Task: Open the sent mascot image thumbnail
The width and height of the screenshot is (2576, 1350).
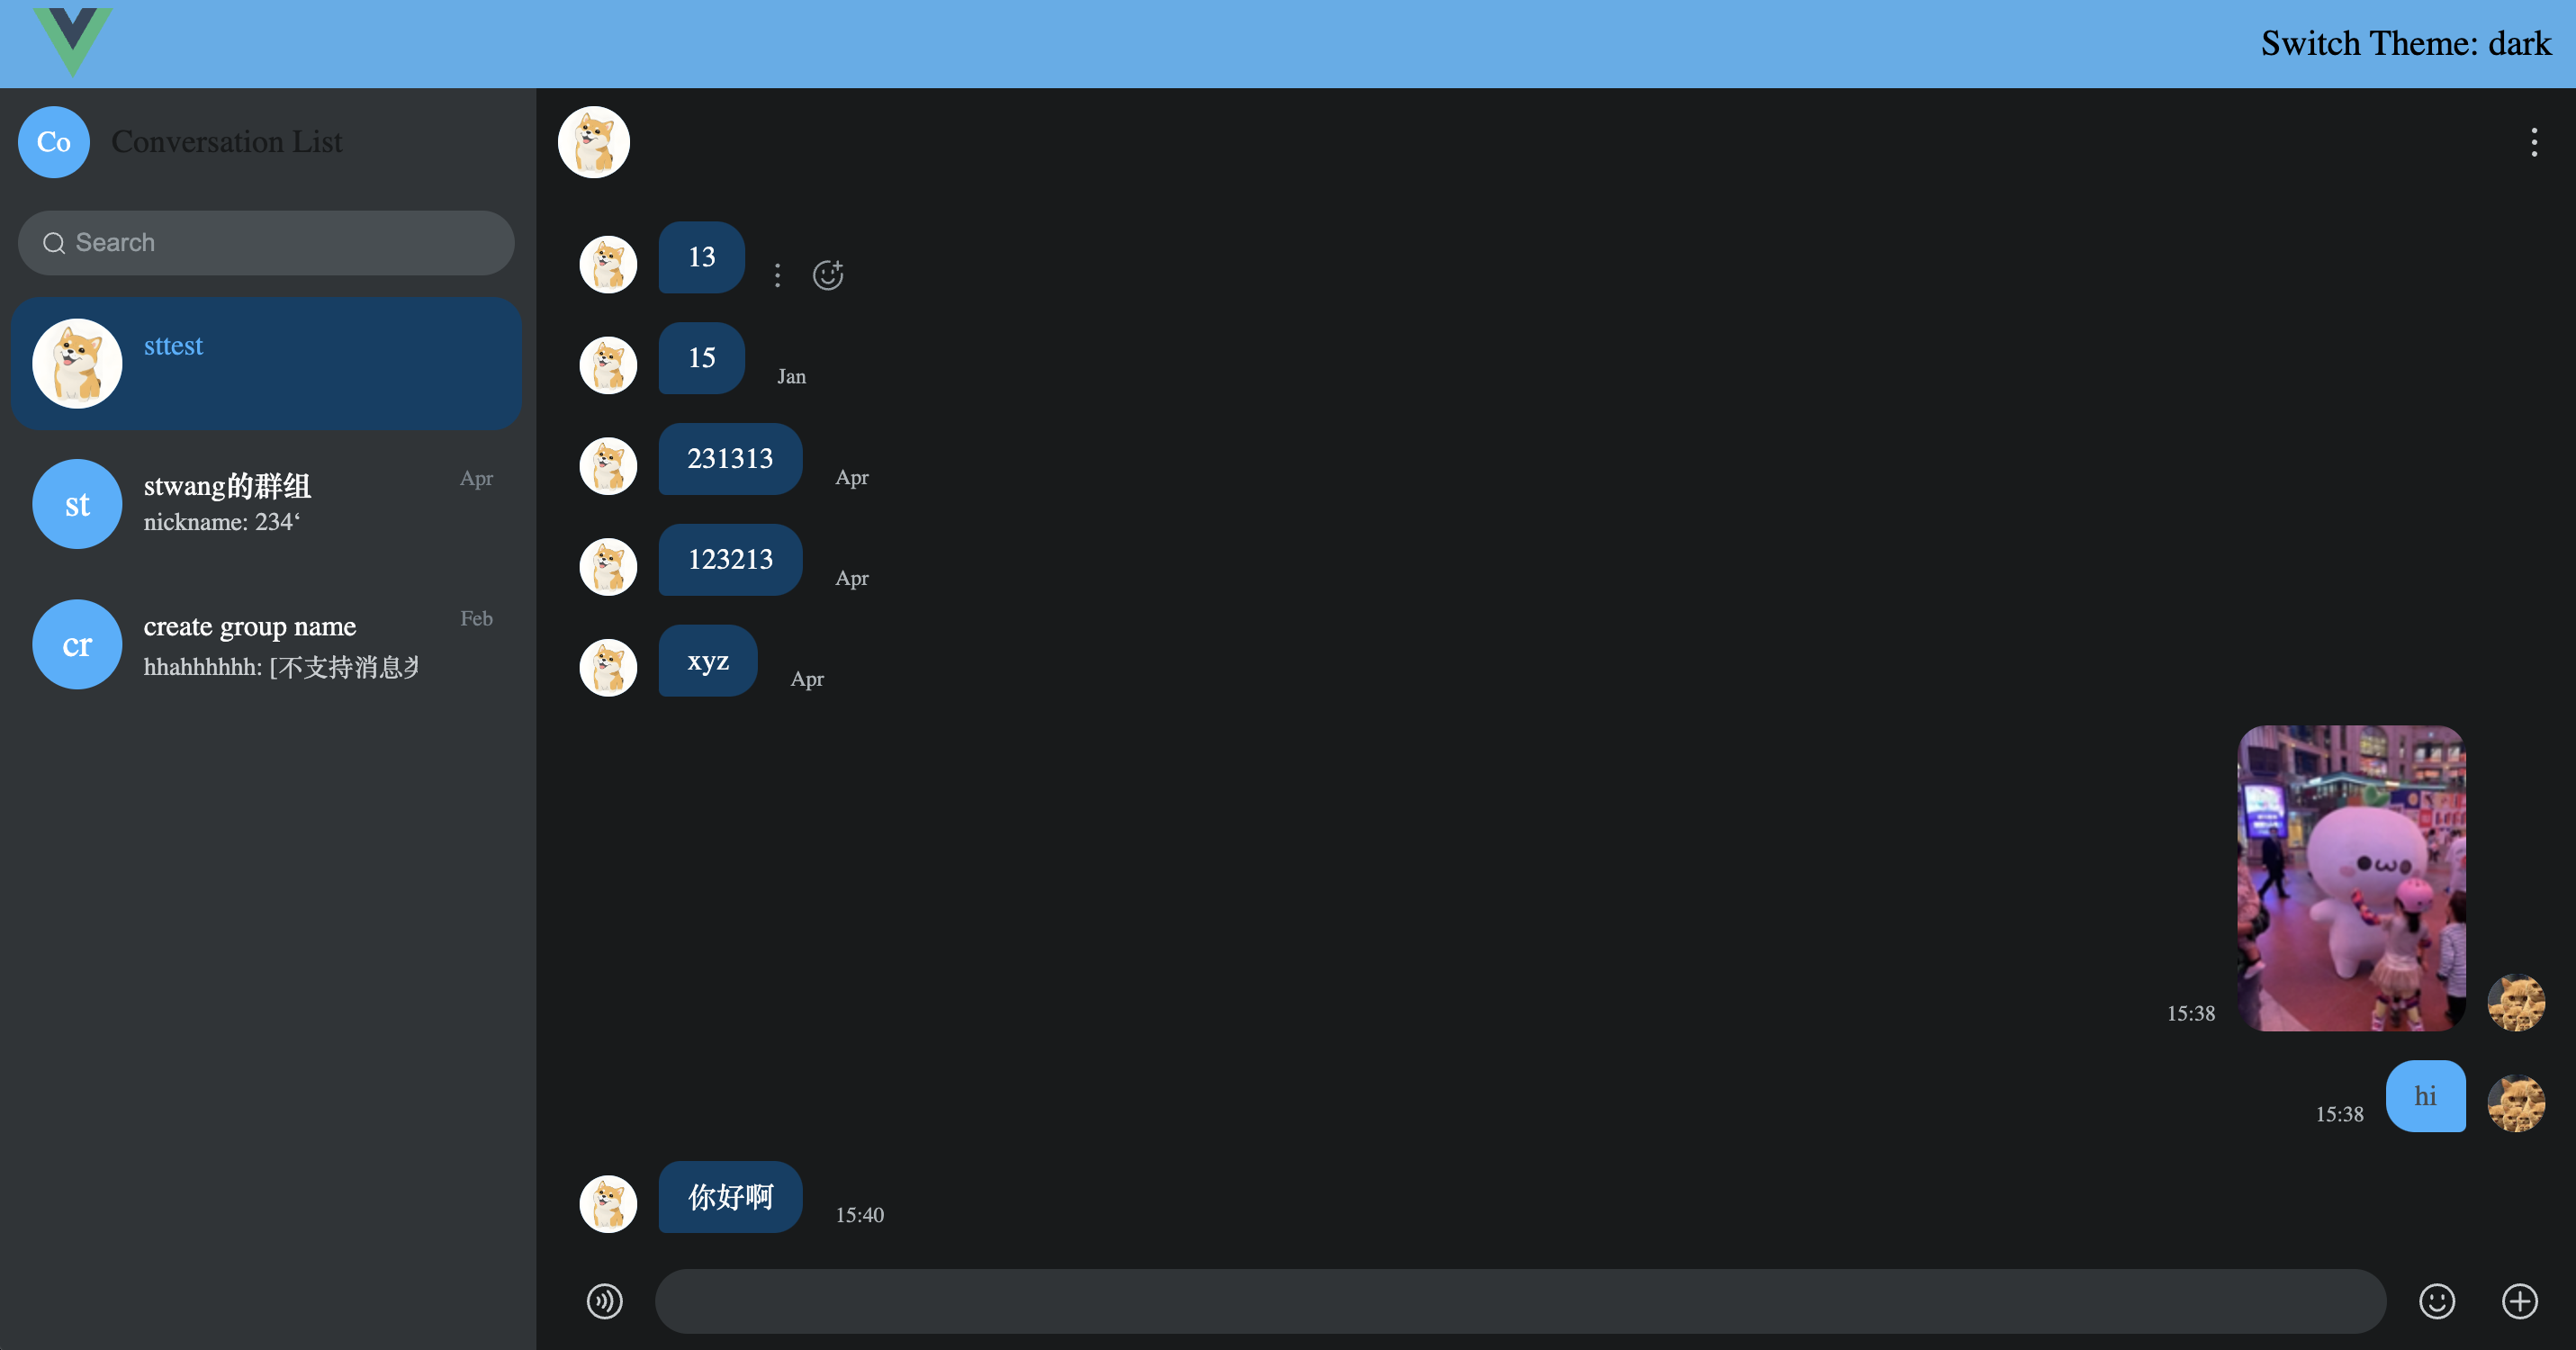Action: (2351, 878)
